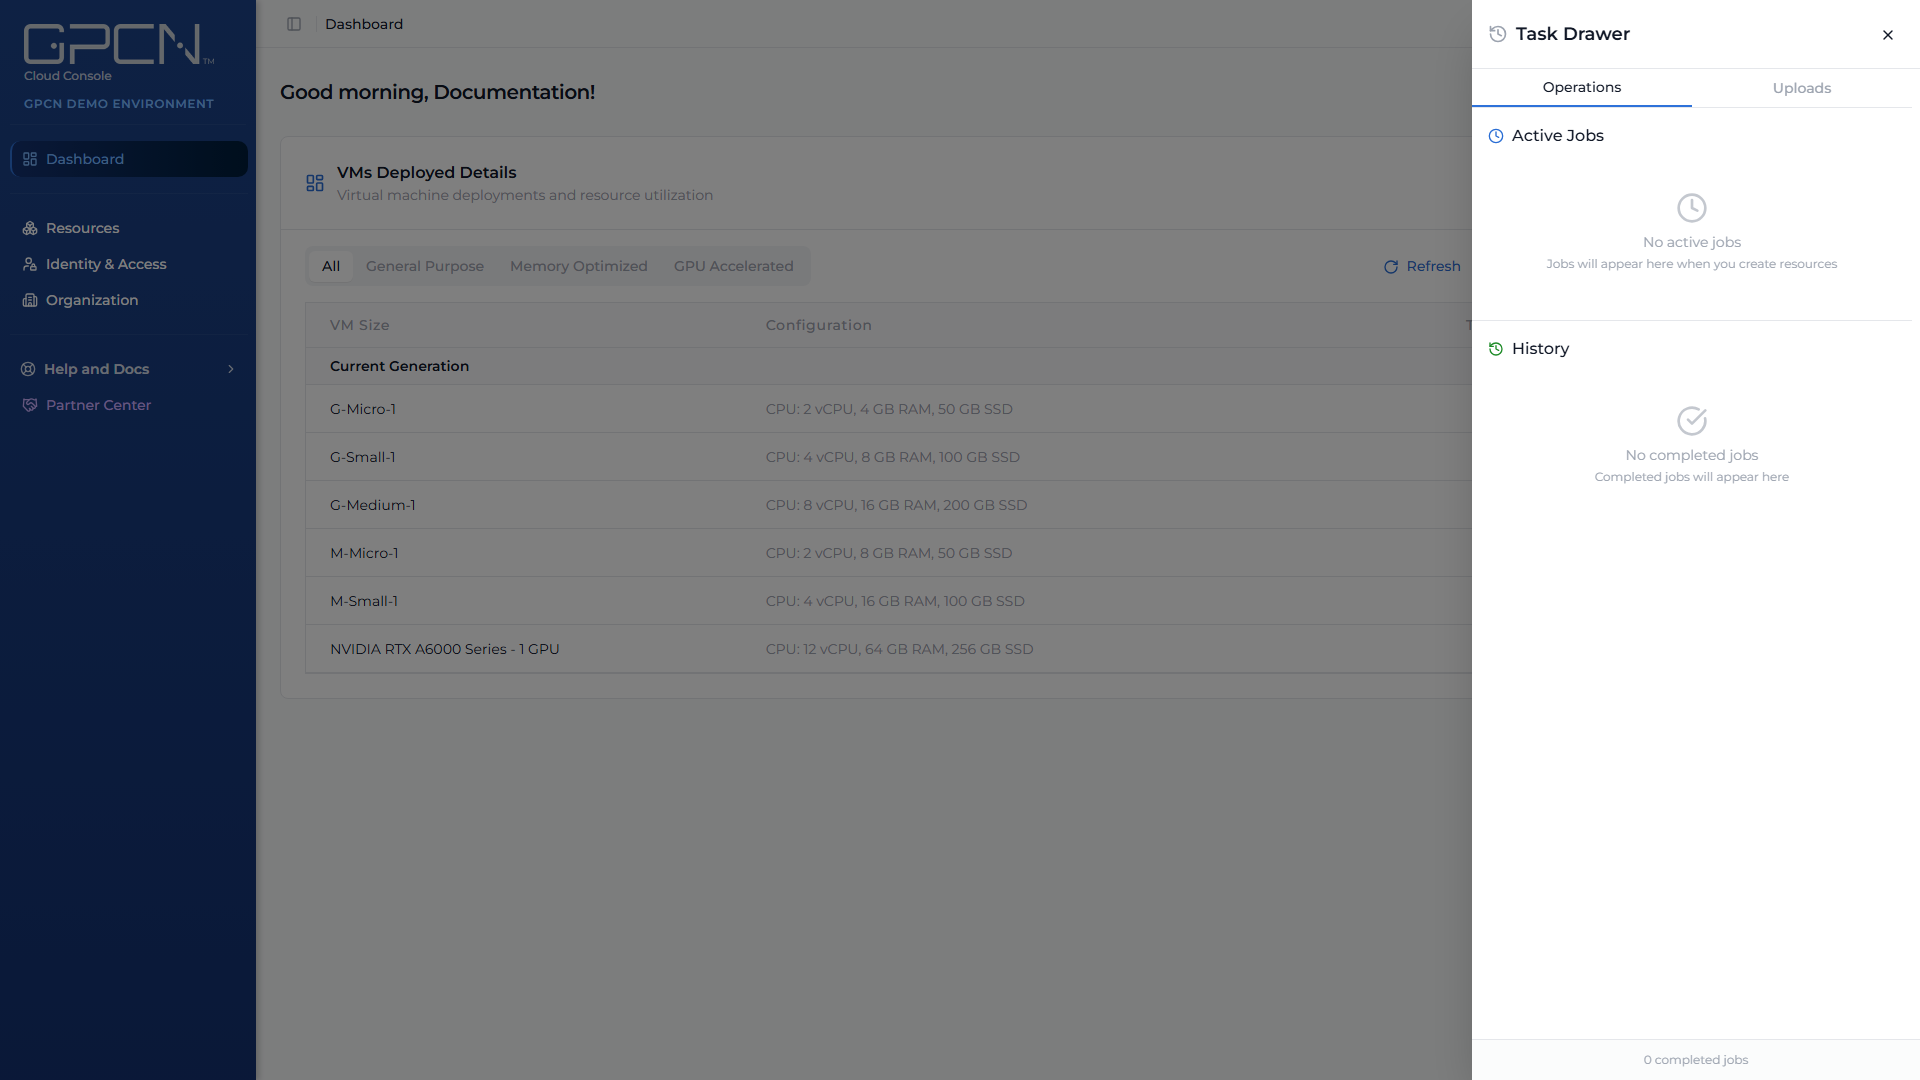Select the Operations tab
Screen dimensions: 1920x1080
(x=1581, y=87)
